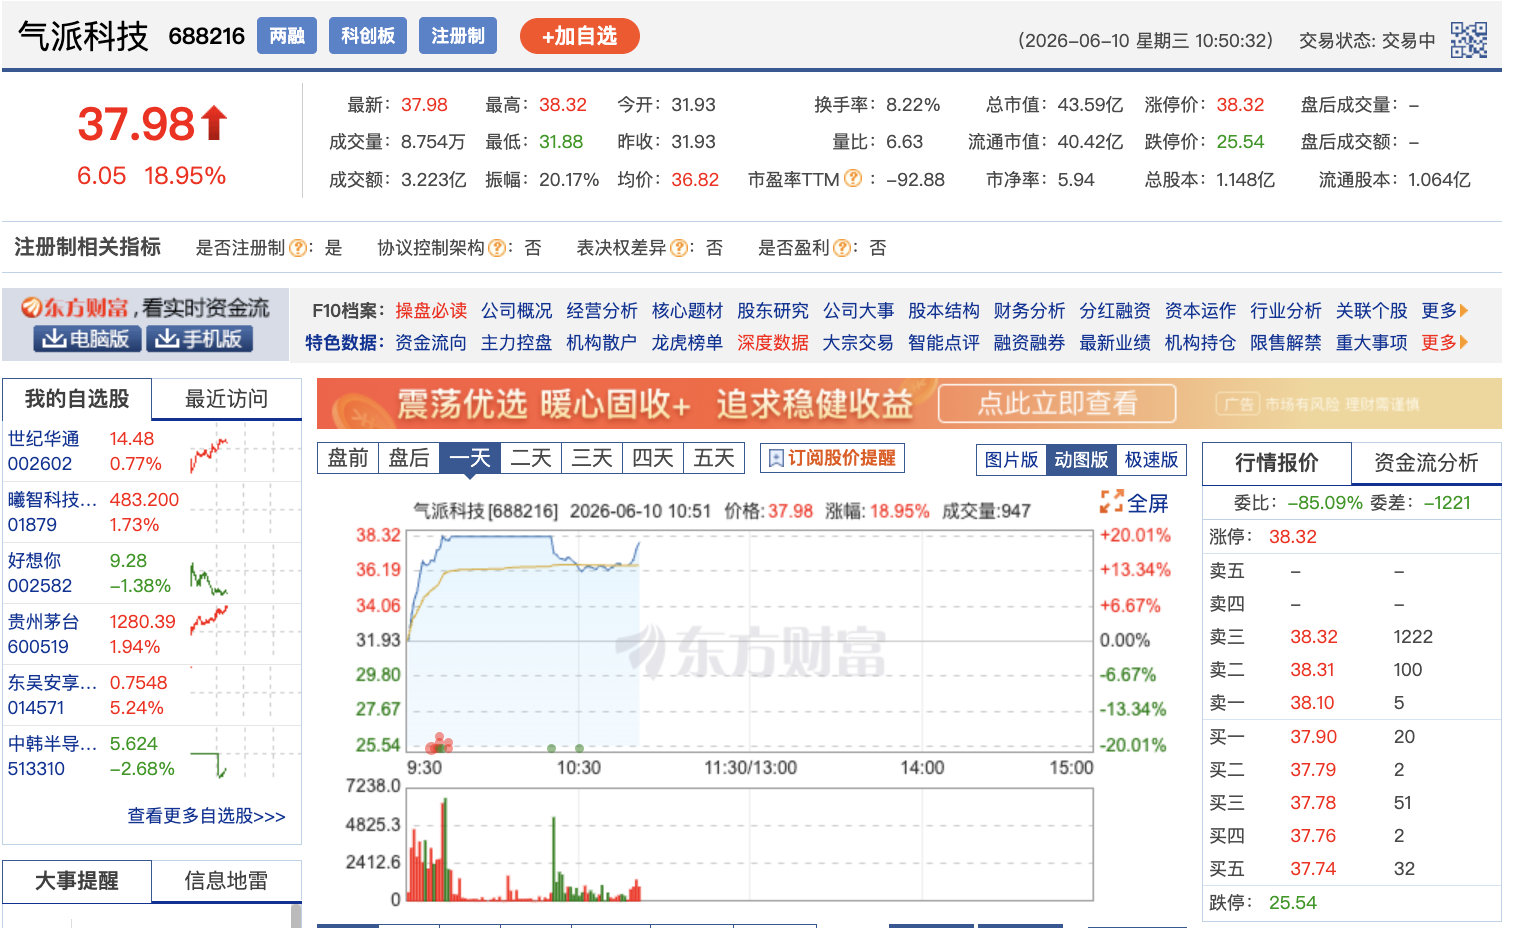Open the 资金流分析 tab

coord(1426,463)
